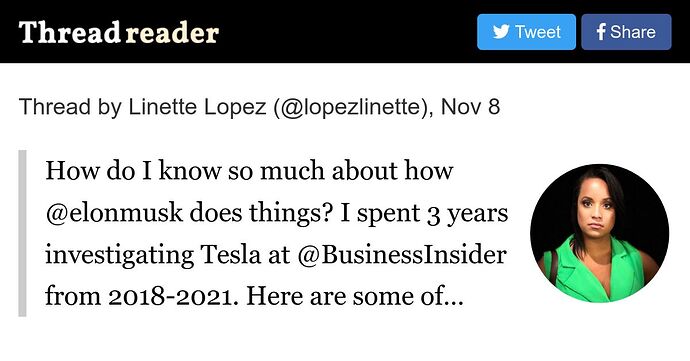The height and width of the screenshot is (361, 690).
Task: Click the "2018-2021" date range text
Action: (x=170, y=297)
